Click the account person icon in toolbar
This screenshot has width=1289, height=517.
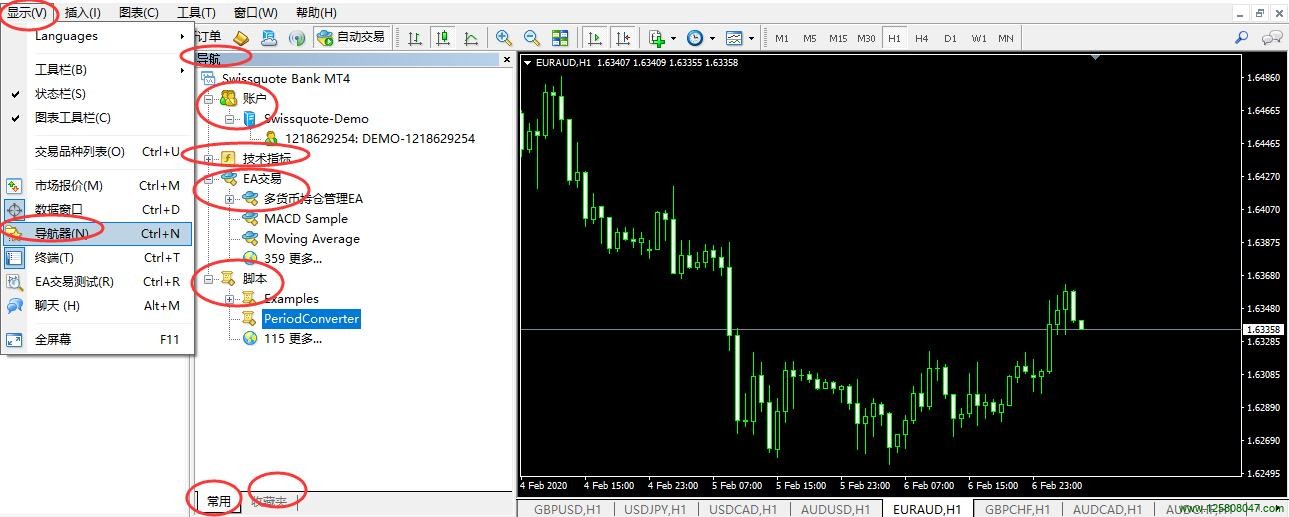(269, 38)
